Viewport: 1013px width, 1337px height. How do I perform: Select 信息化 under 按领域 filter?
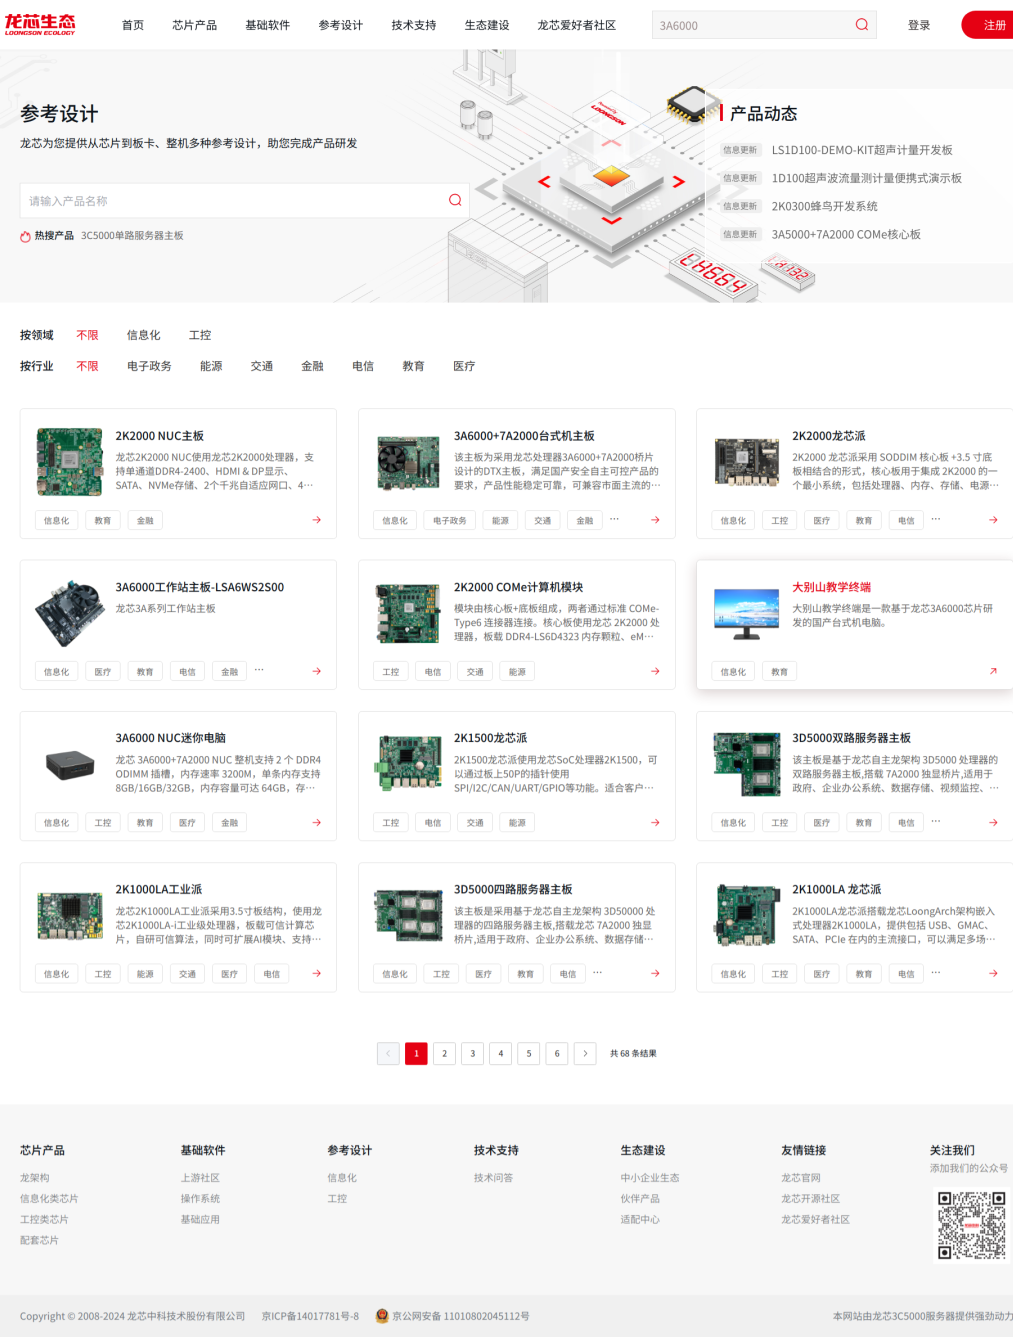(x=143, y=335)
